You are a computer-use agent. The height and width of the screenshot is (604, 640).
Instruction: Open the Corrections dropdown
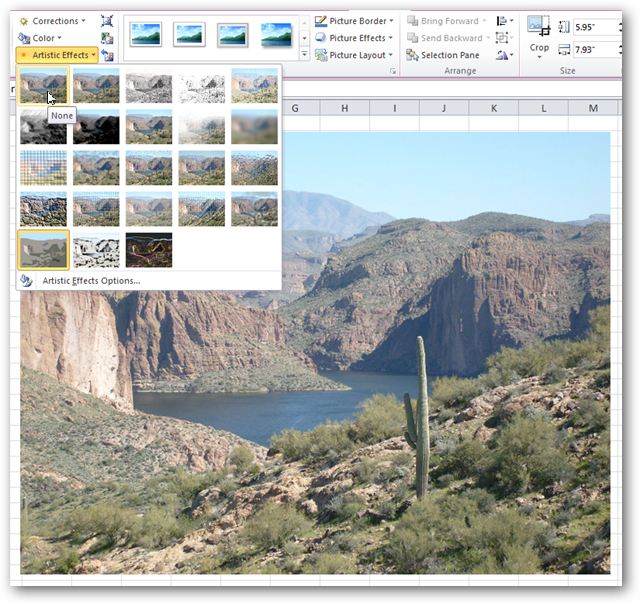[x=52, y=21]
